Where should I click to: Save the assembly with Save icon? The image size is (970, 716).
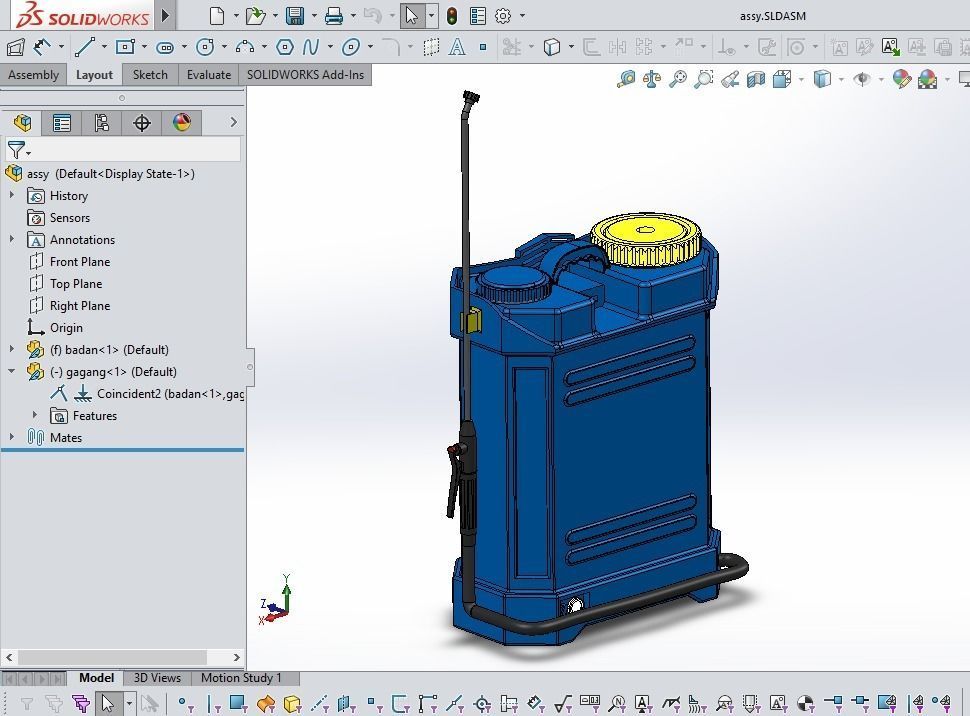tap(295, 15)
